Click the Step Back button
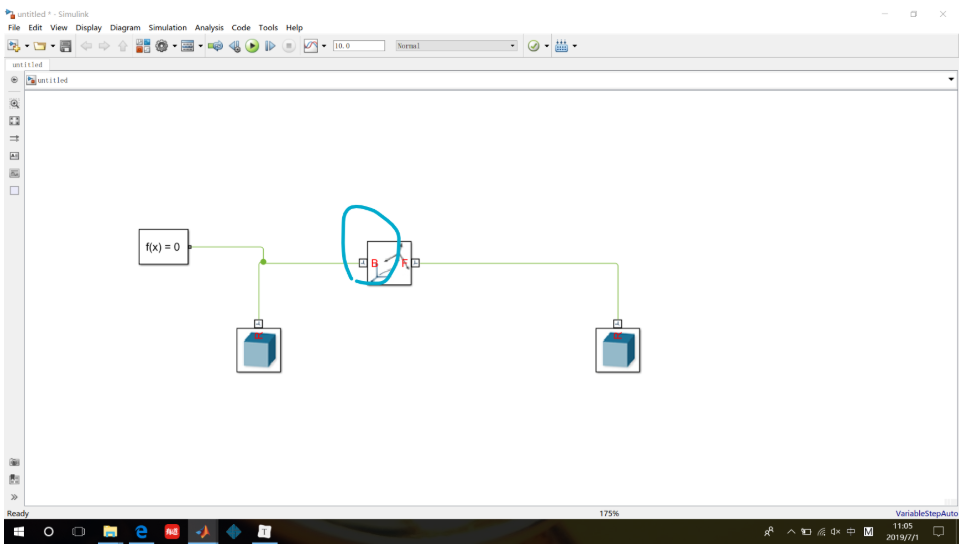 coord(234,45)
